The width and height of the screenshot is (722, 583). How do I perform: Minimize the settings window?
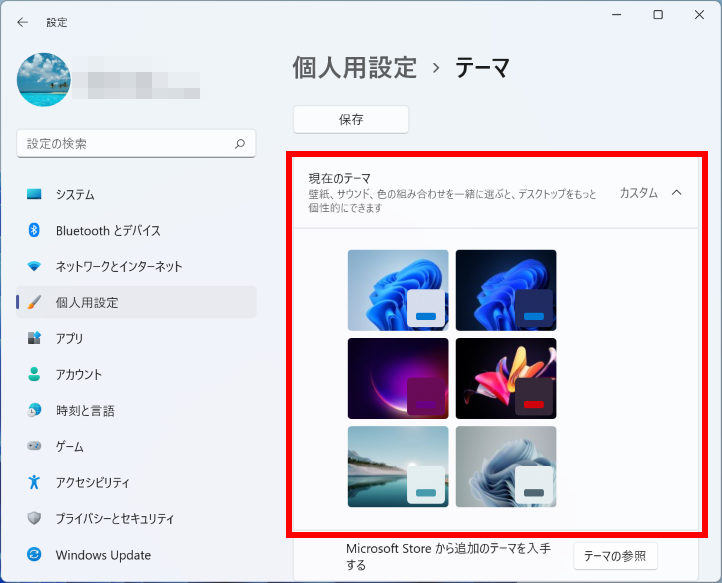617,15
